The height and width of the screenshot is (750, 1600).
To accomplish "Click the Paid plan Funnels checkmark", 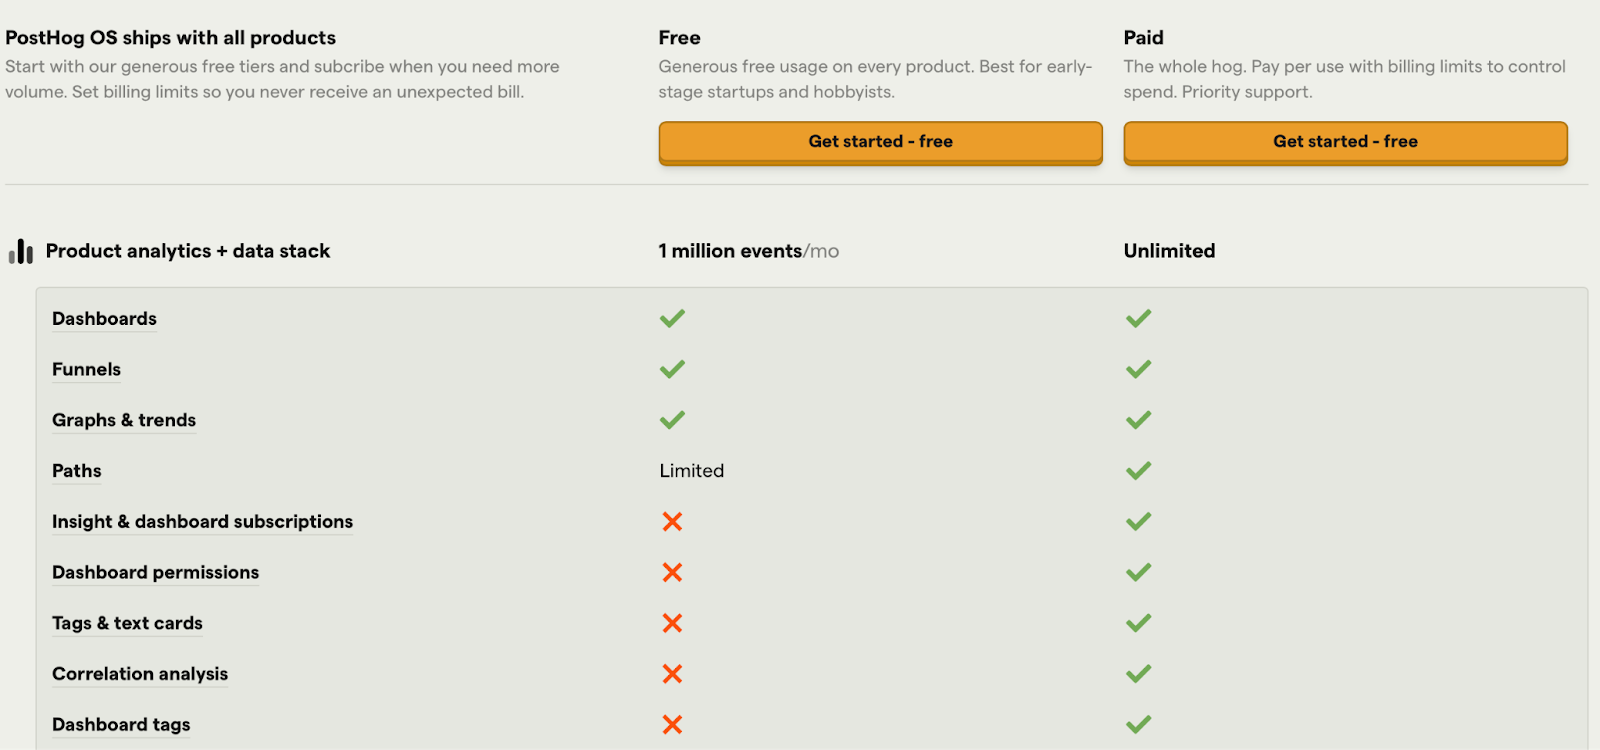I will point(1138,370).
